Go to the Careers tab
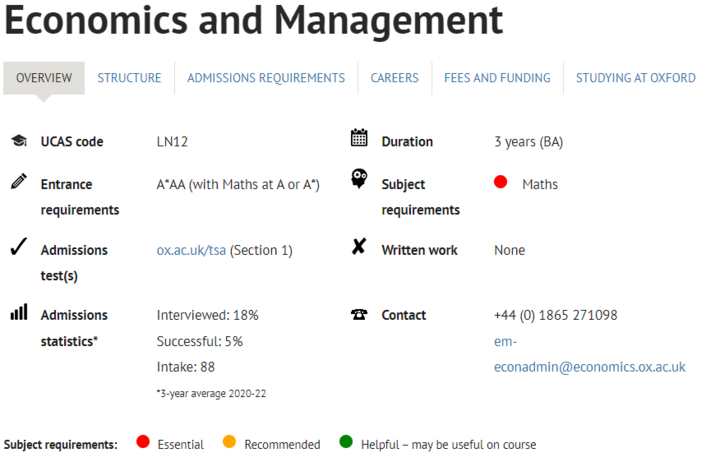This screenshot has width=720, height=462. coord(394,78)
